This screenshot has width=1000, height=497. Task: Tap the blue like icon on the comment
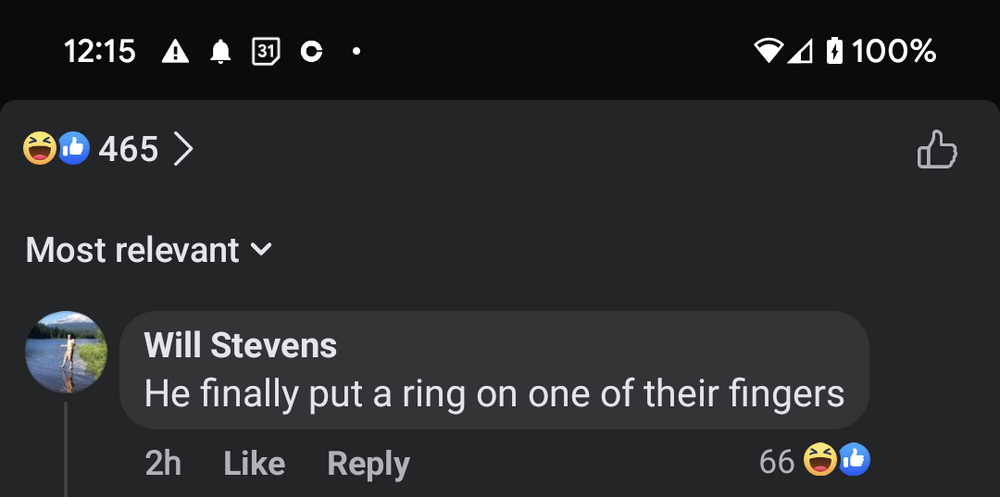(855, 460)
